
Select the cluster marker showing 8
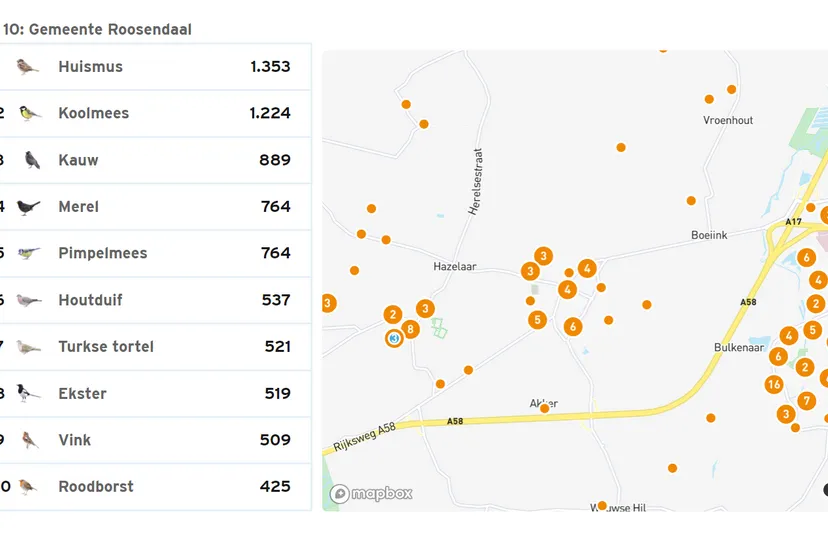tap(409, 329)
